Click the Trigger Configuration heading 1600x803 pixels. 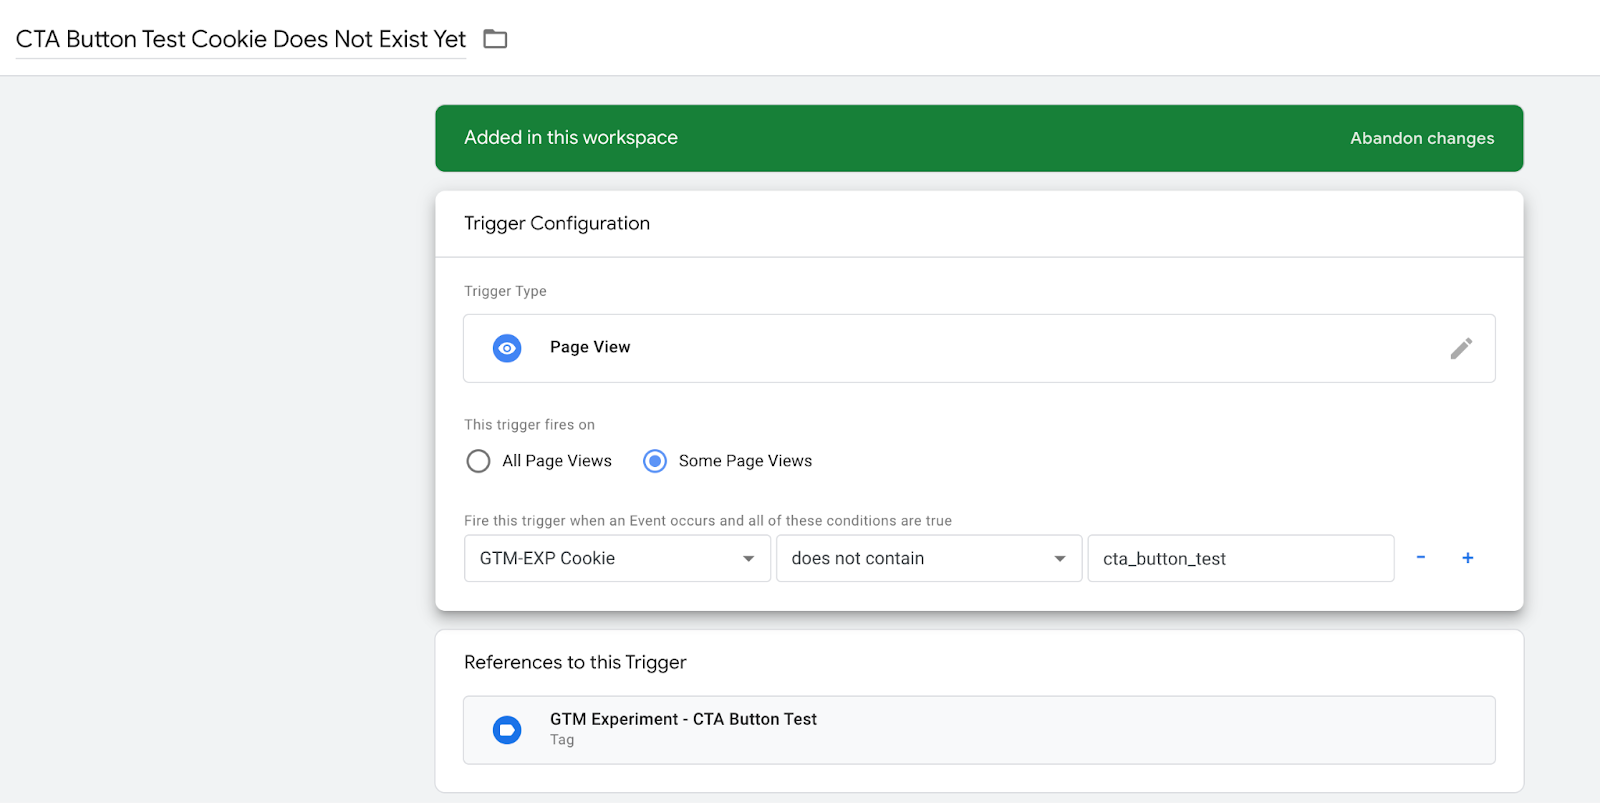point(557,224)
